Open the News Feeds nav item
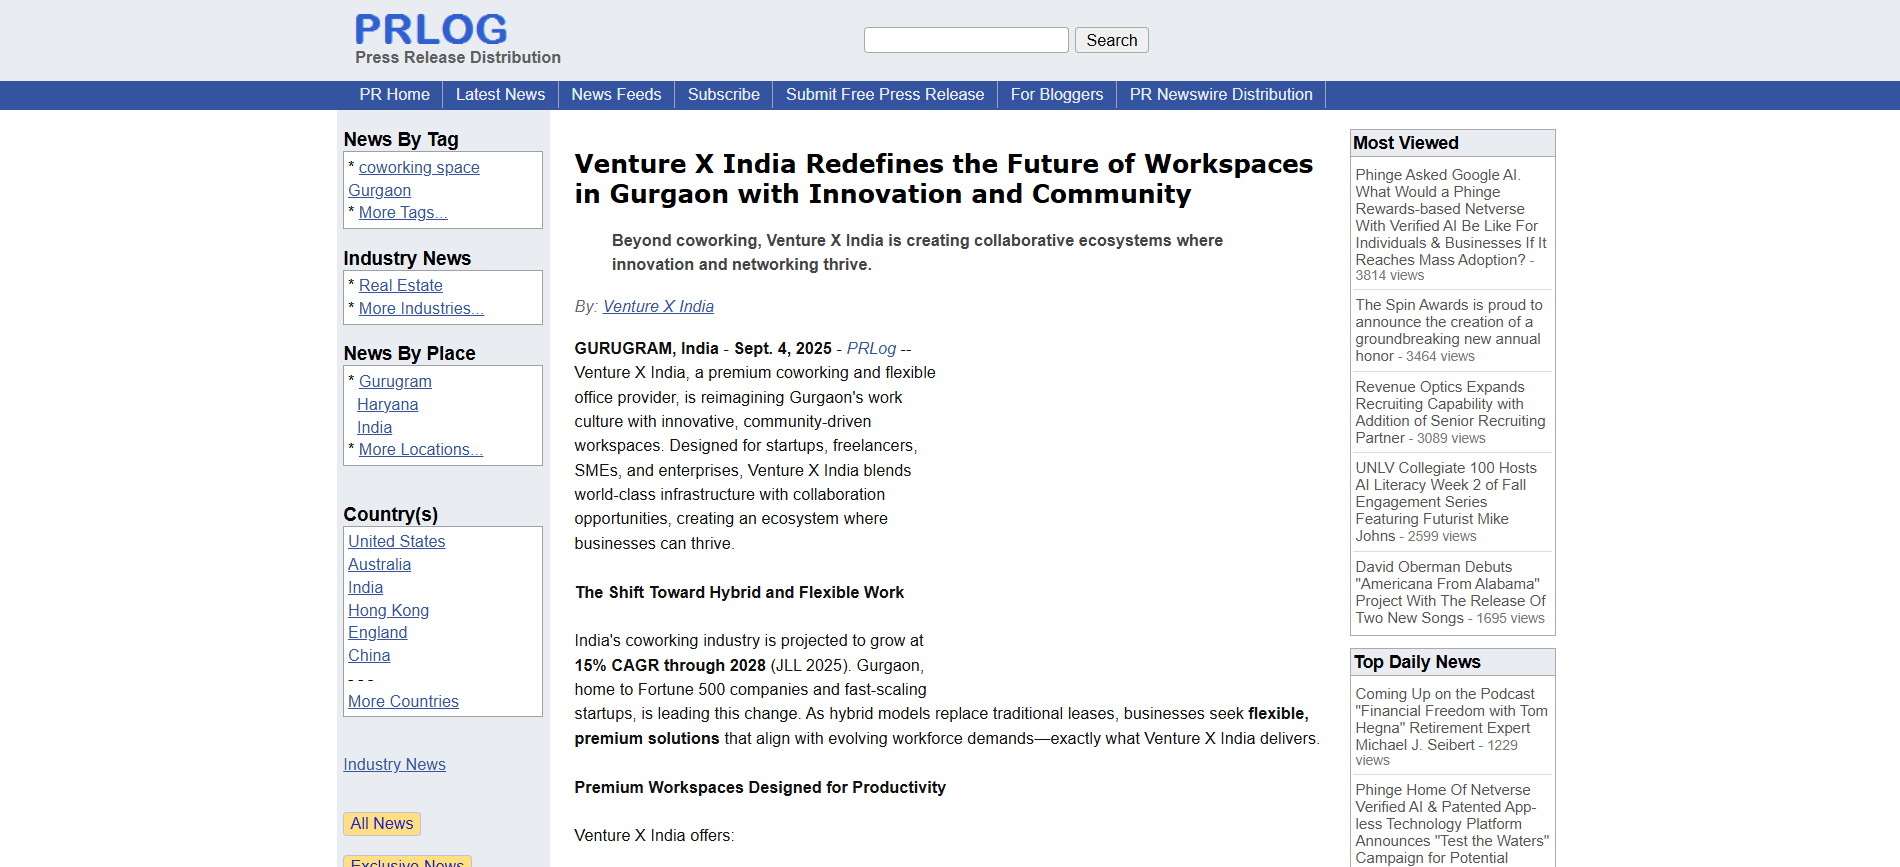 click(616, 95)
